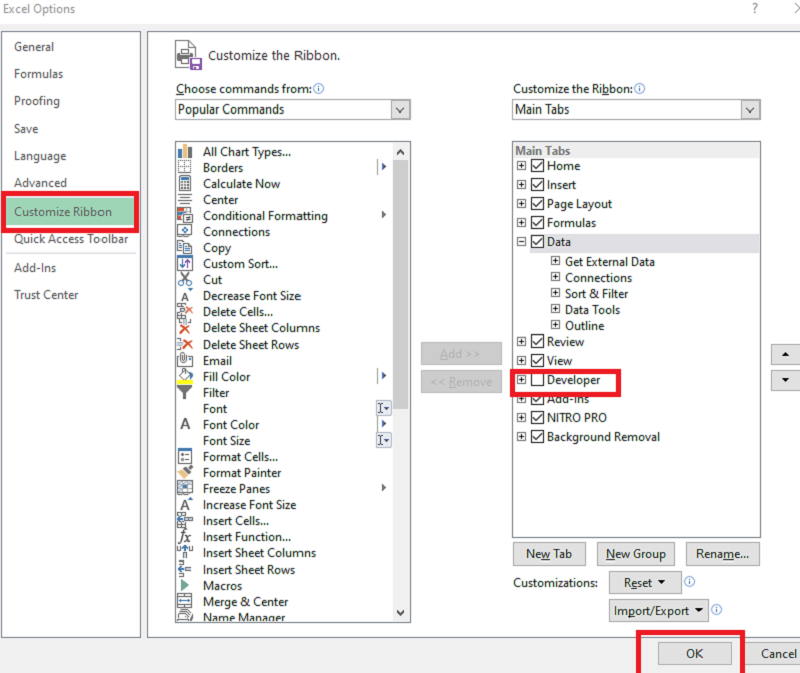Switch to the Trust Center category
Viewport: 800px width, 673px height.
[x=46, y=295]
